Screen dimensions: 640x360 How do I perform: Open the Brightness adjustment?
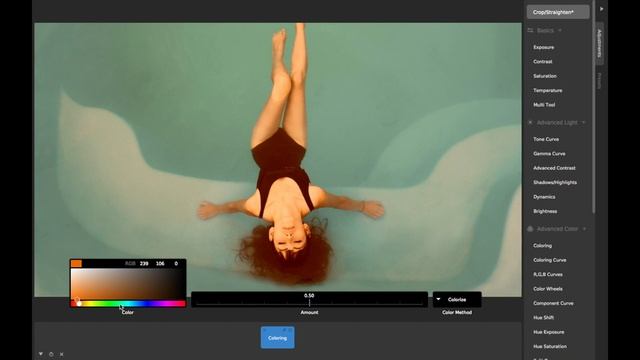coord(545,211)
